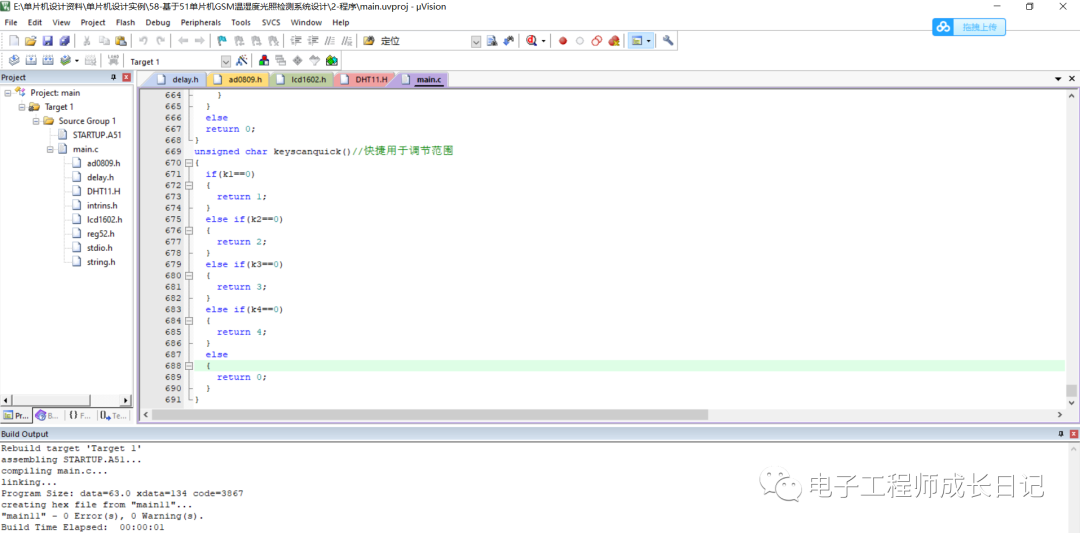
Task: Fold the code block at line 688
Action: 189,366
